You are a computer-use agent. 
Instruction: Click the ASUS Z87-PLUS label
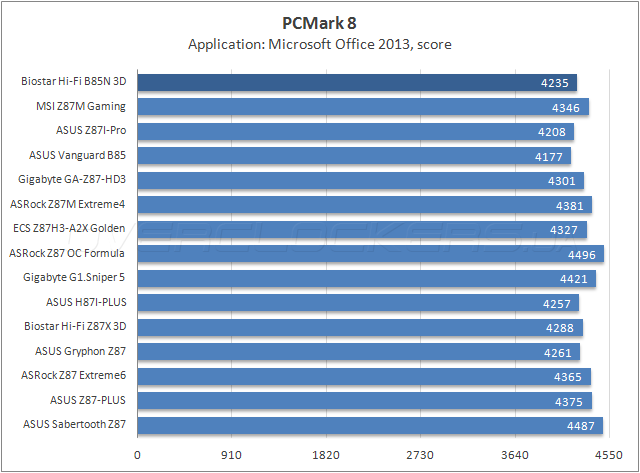click(x=88, y=400)
